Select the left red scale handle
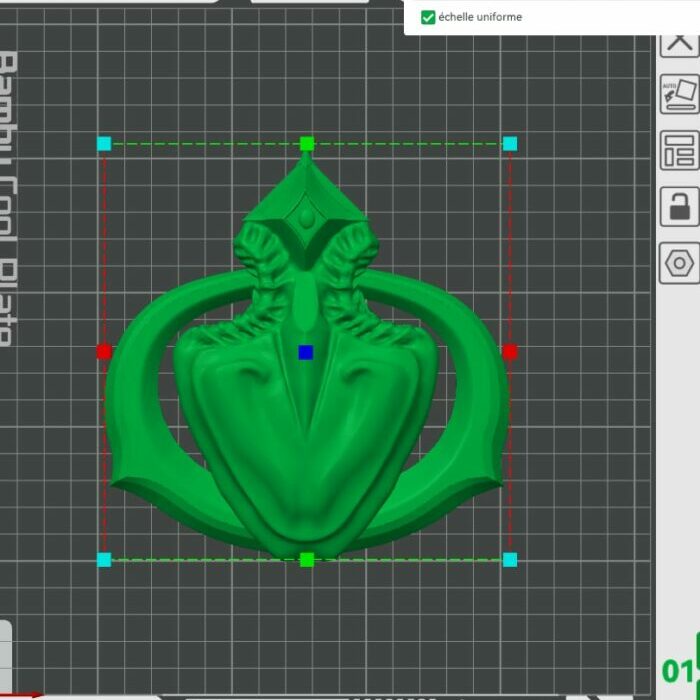 pyautogui.click(x=104, y=352)
